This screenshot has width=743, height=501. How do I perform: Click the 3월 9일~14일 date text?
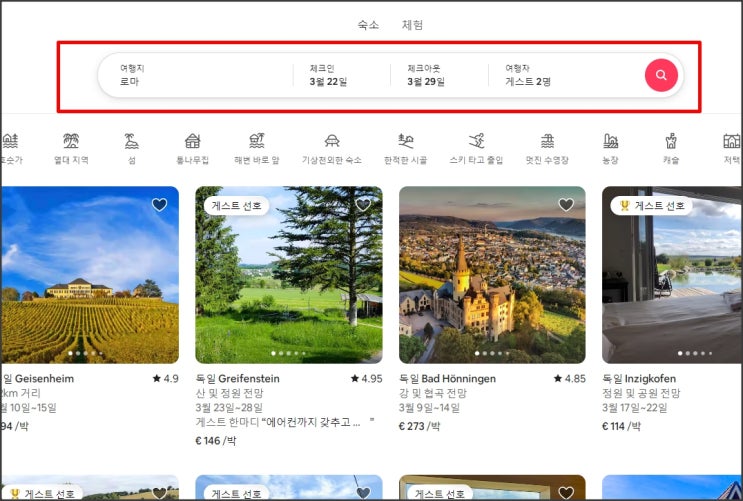click(x=429, y=408)
